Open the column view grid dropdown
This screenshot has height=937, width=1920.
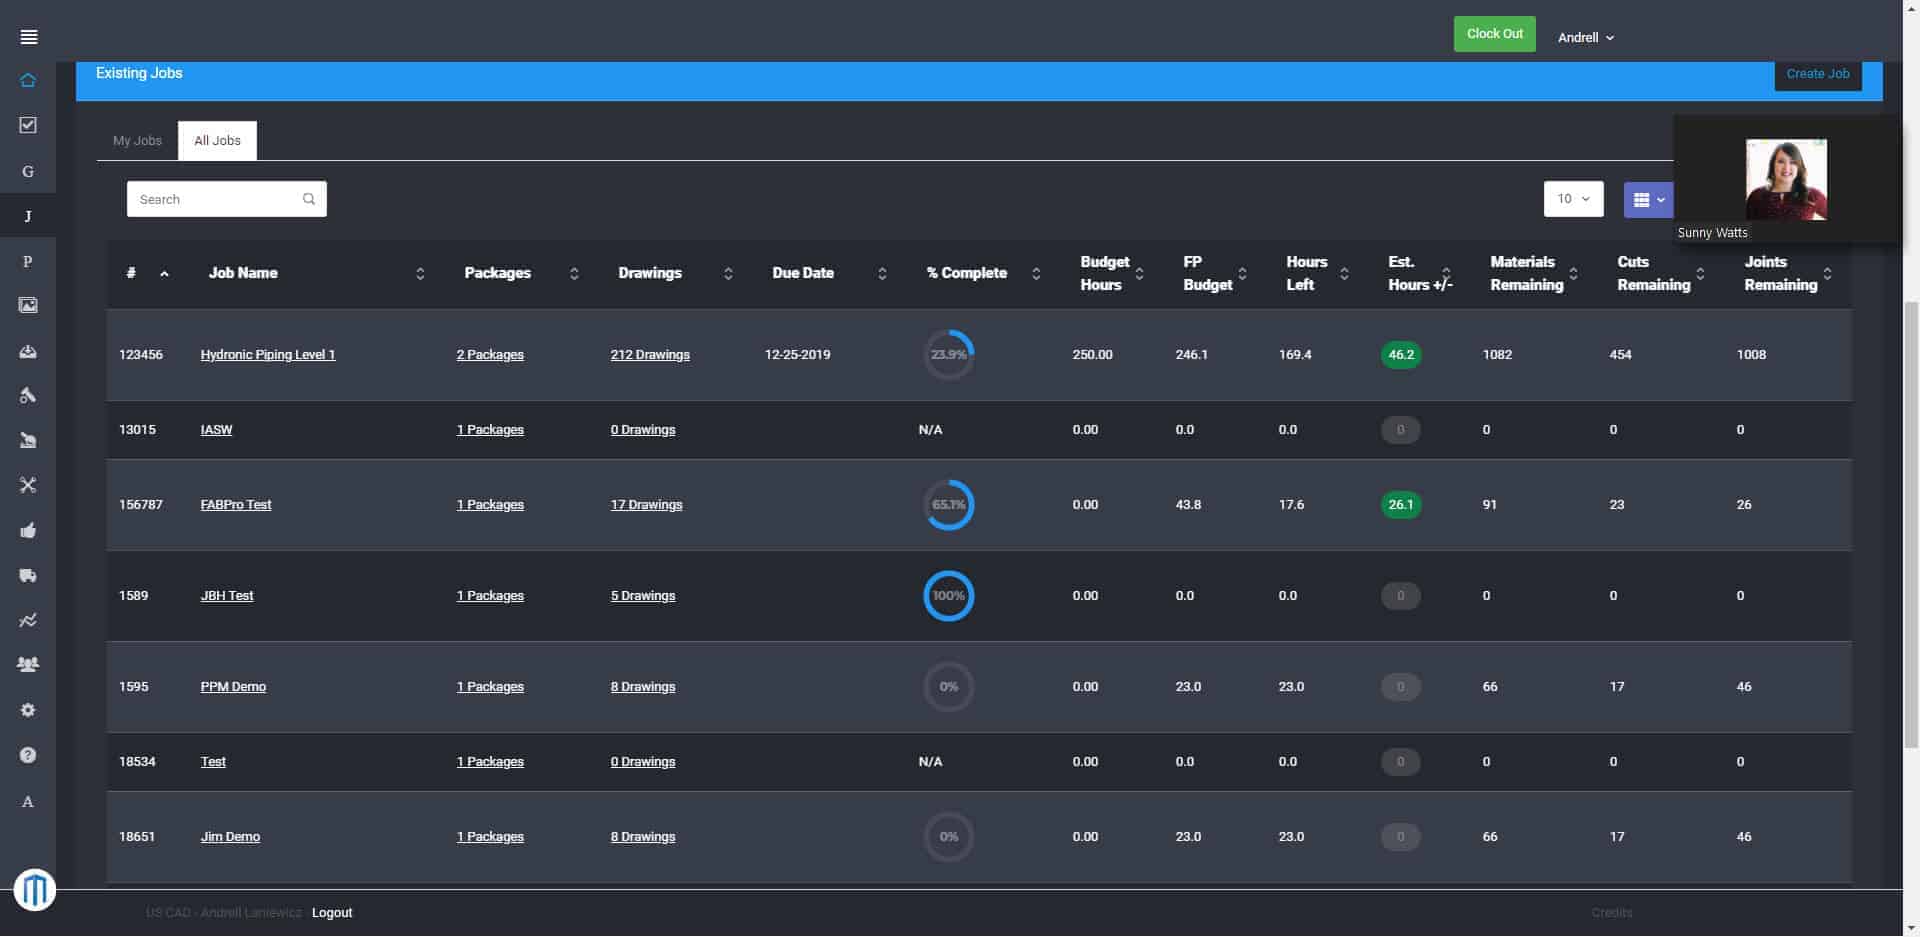tap(1648, 199)
